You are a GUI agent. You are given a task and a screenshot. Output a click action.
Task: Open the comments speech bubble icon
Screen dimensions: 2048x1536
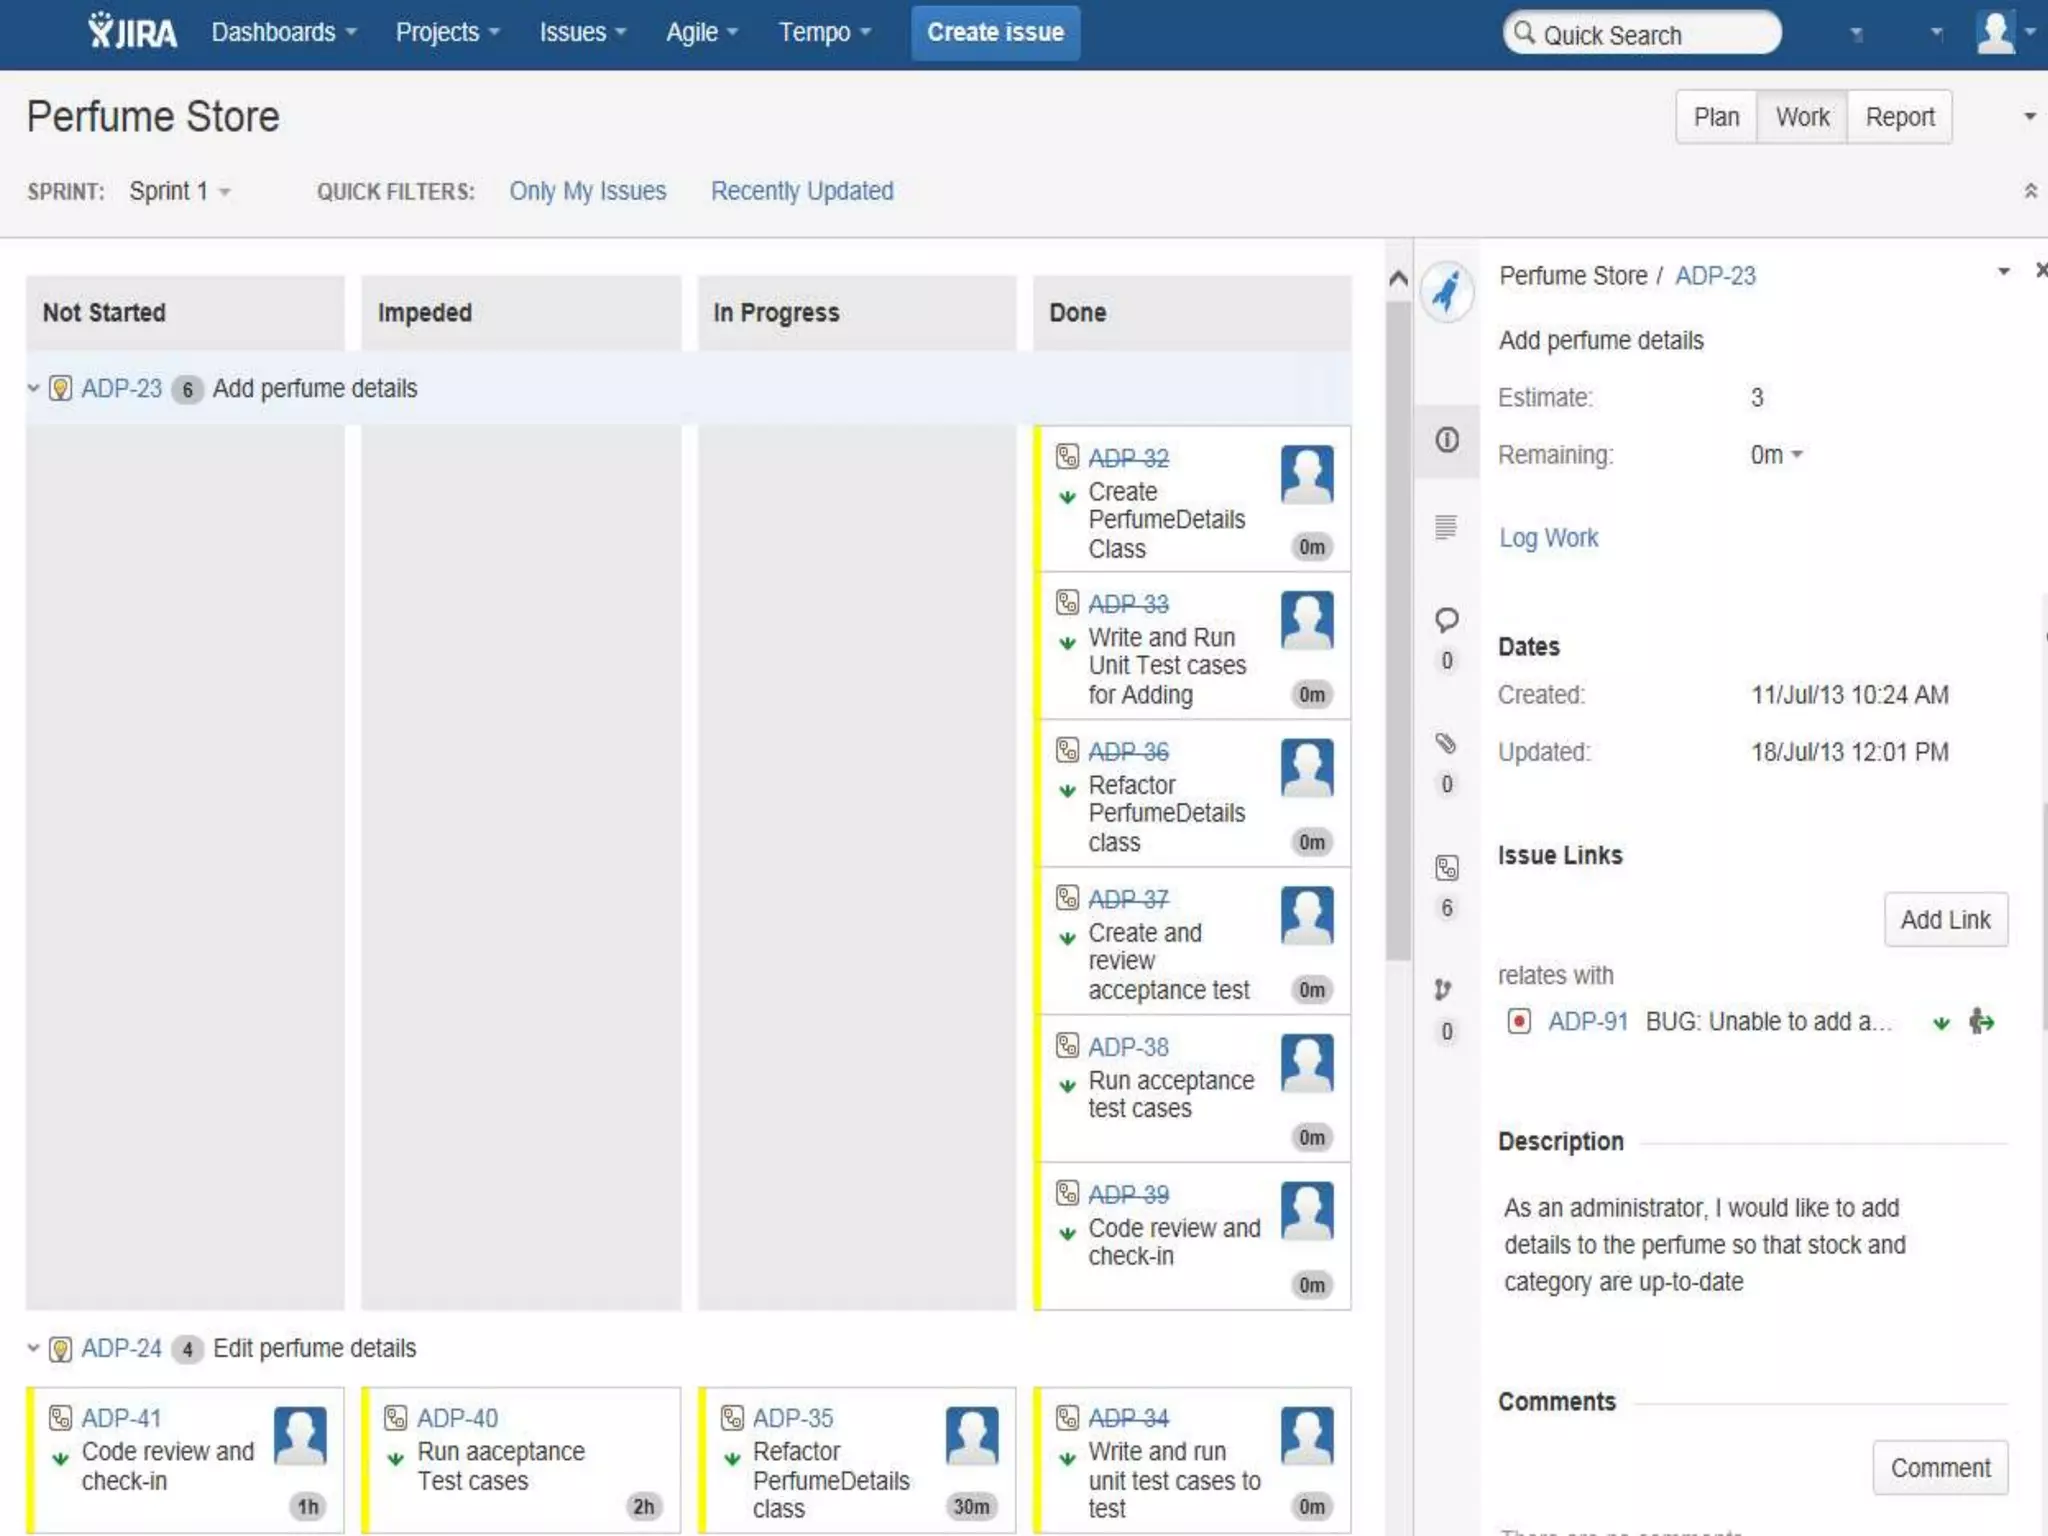(1446, 621)
